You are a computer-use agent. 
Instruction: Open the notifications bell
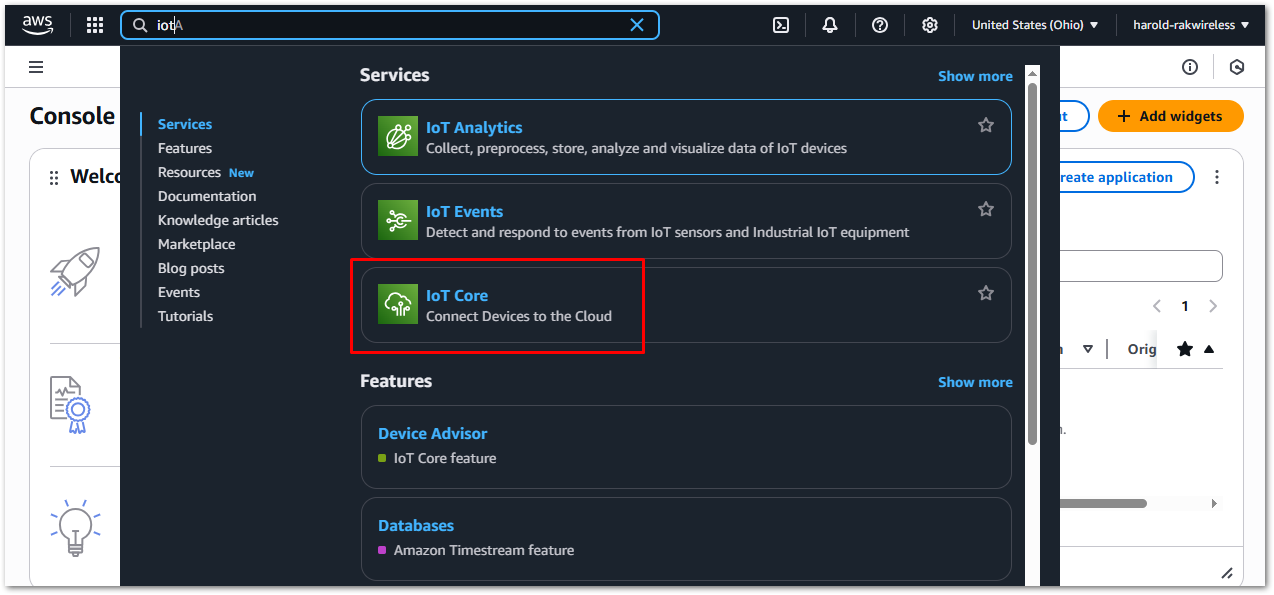tap(829, 24)
